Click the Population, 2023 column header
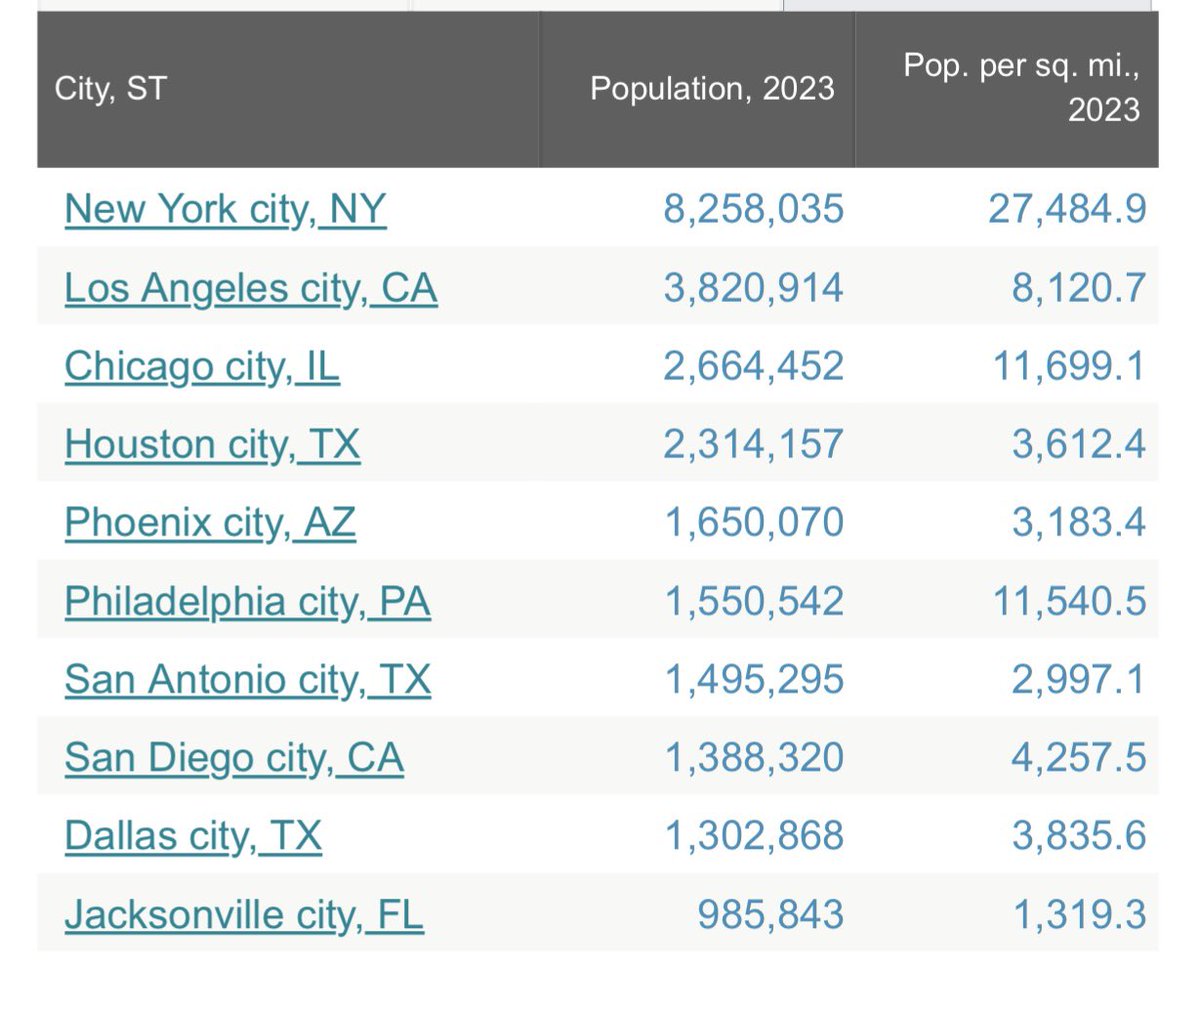This screenshot has height=1014, width=1200. coord(697,89)
